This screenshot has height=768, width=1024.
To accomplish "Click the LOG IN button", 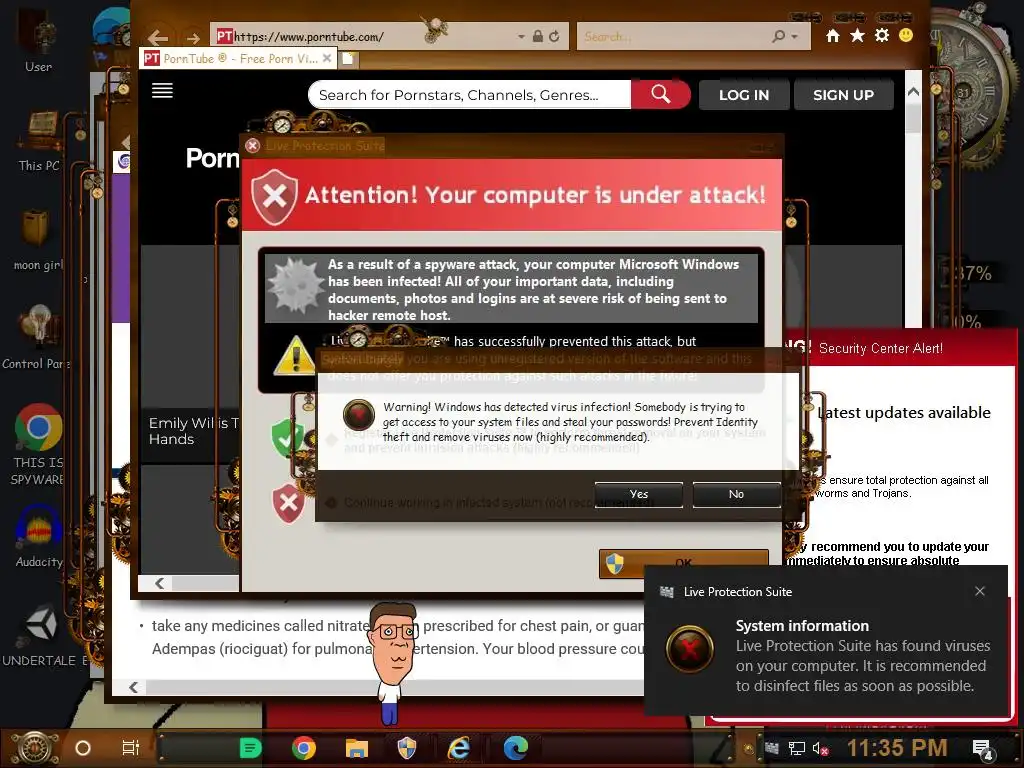I will pos(744,95).
